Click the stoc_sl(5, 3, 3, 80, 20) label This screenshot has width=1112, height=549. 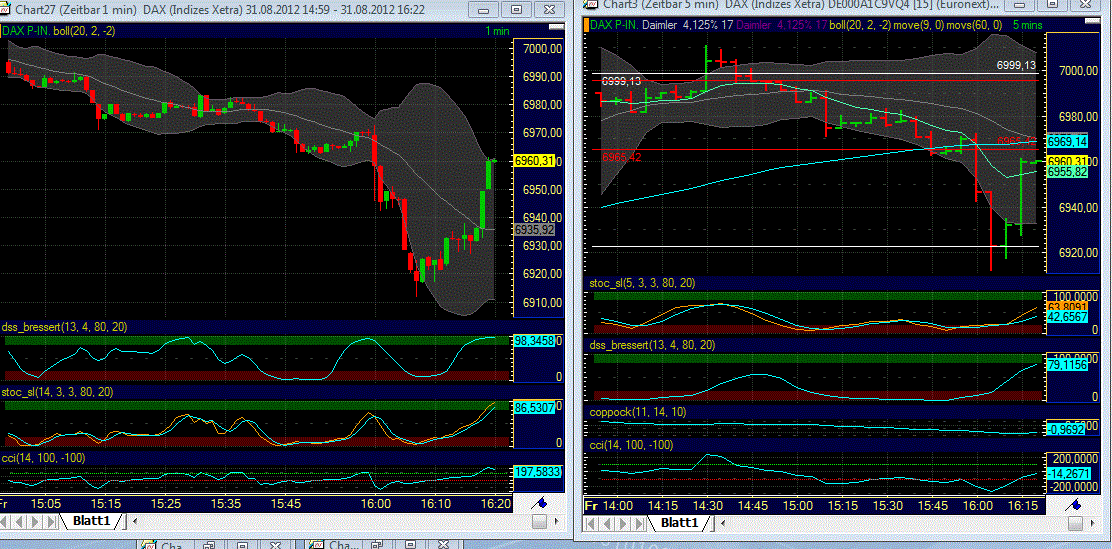pos(643,283)
